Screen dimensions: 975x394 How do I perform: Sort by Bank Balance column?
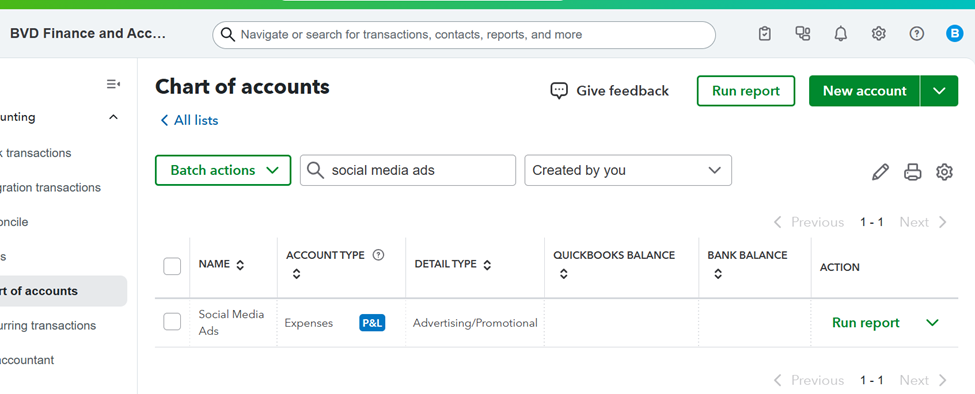718,273
